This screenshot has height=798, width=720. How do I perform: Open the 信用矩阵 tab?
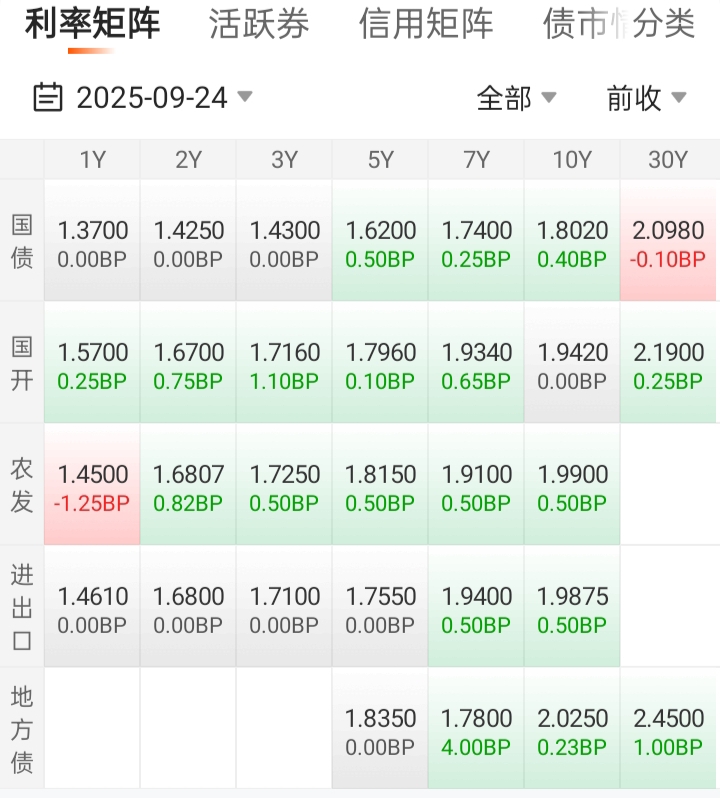(x=426, y=25)
